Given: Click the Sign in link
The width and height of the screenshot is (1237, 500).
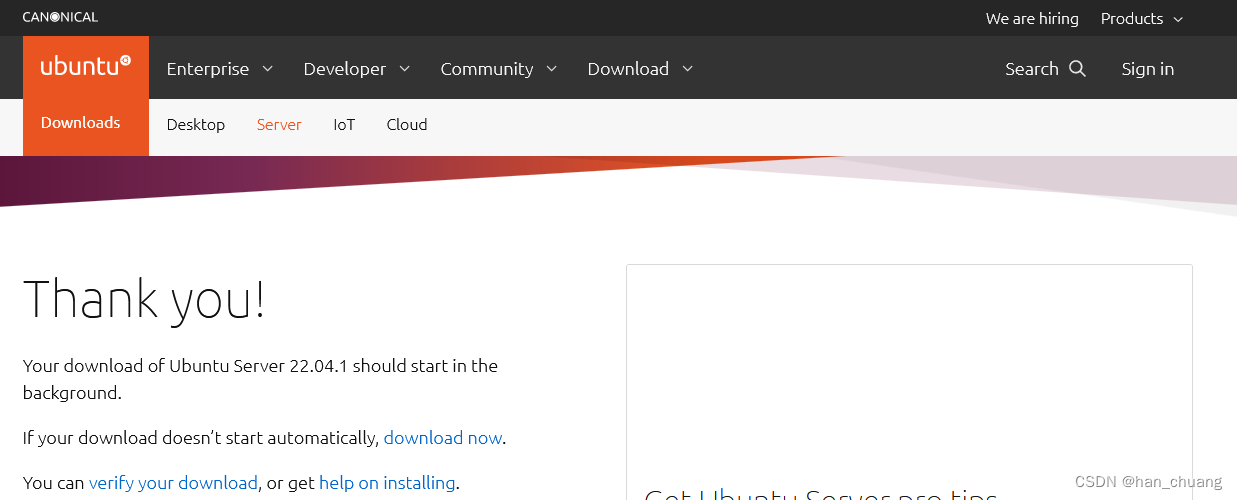Looking at the screenshot, I should (1148, 68).
